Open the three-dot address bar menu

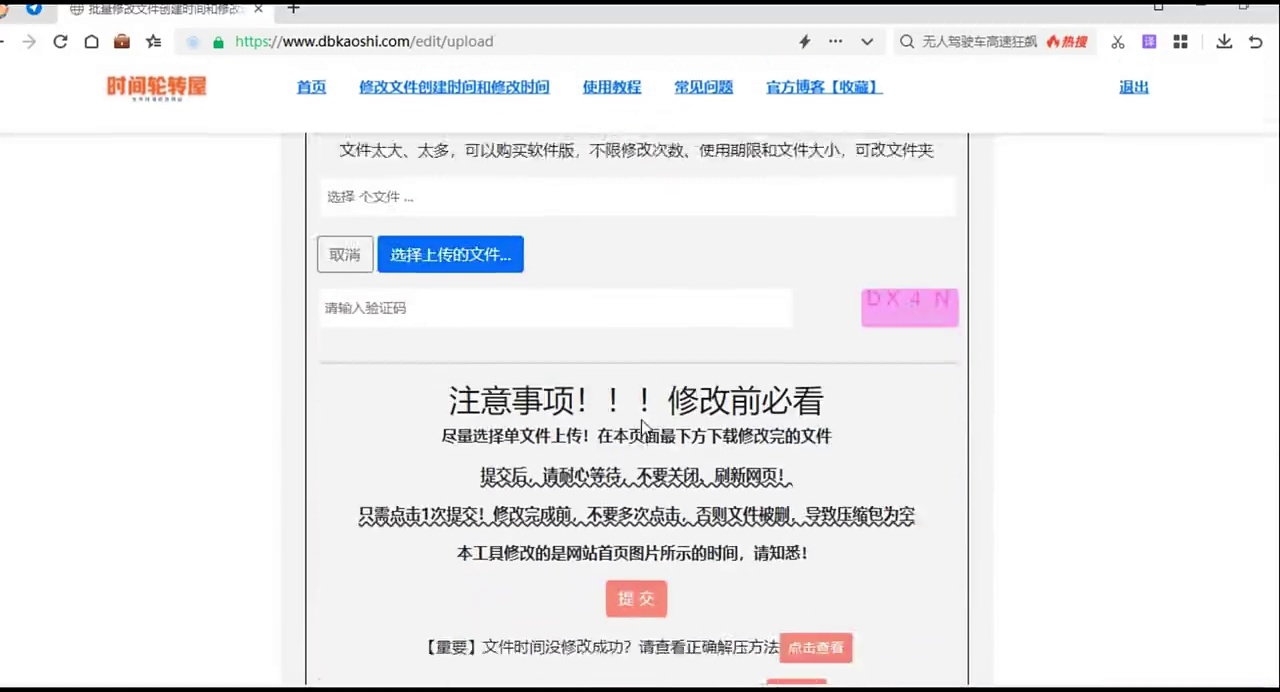(836, 42)
